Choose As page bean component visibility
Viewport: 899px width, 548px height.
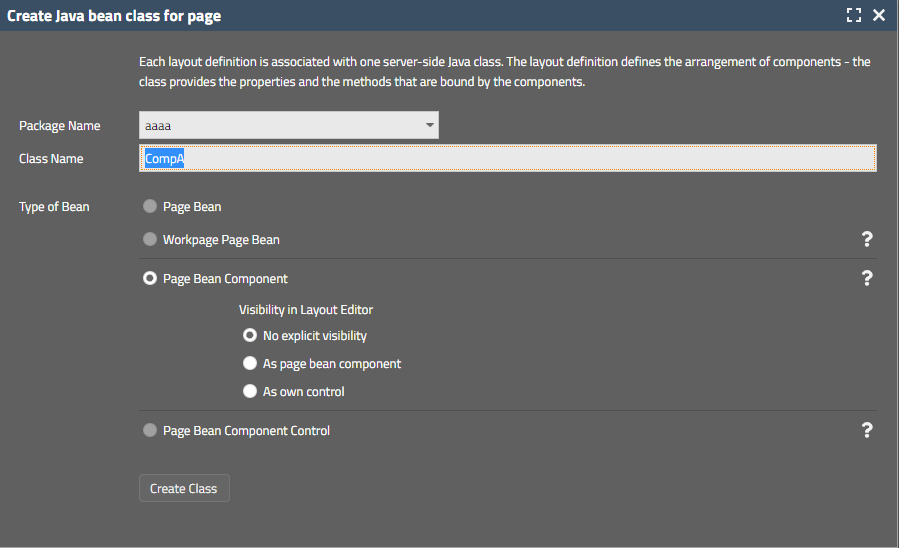tap(250, 364)
